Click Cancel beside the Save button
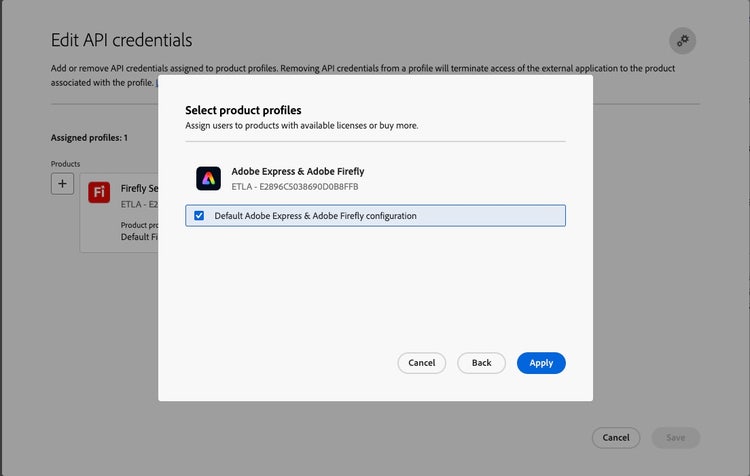This screenshot has height=476, width=750. click(x=616, y=437)
